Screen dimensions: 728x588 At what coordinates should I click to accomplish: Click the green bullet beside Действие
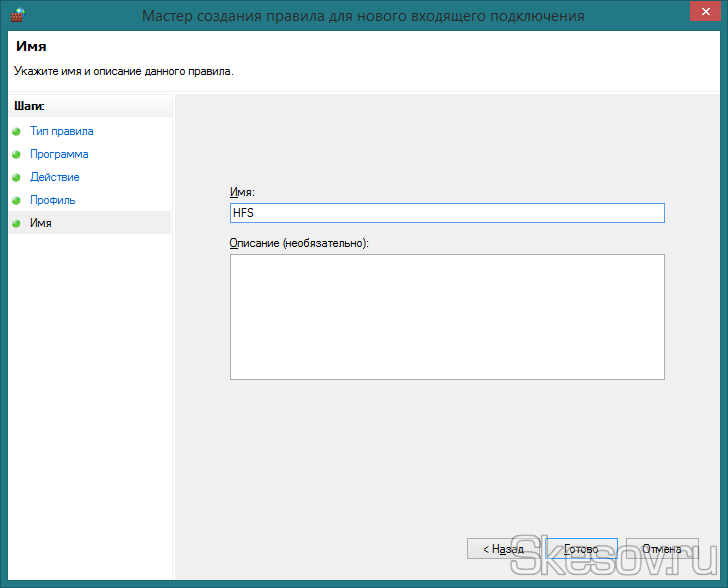16,177
